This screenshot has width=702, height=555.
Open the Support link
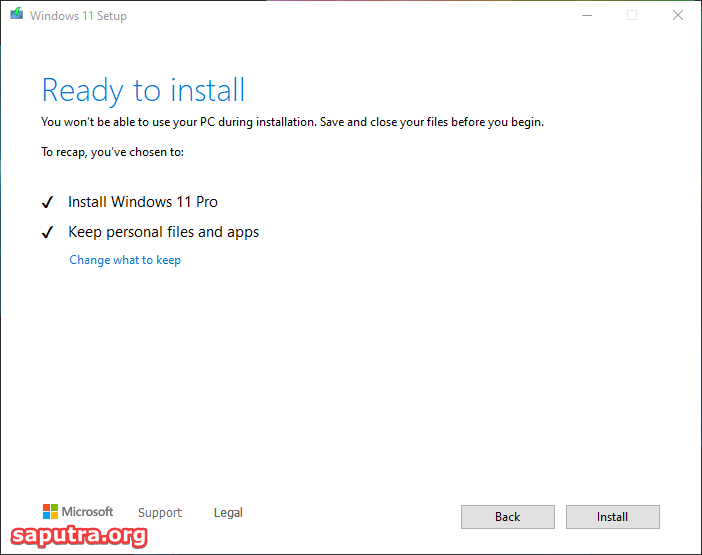(160, 512)
